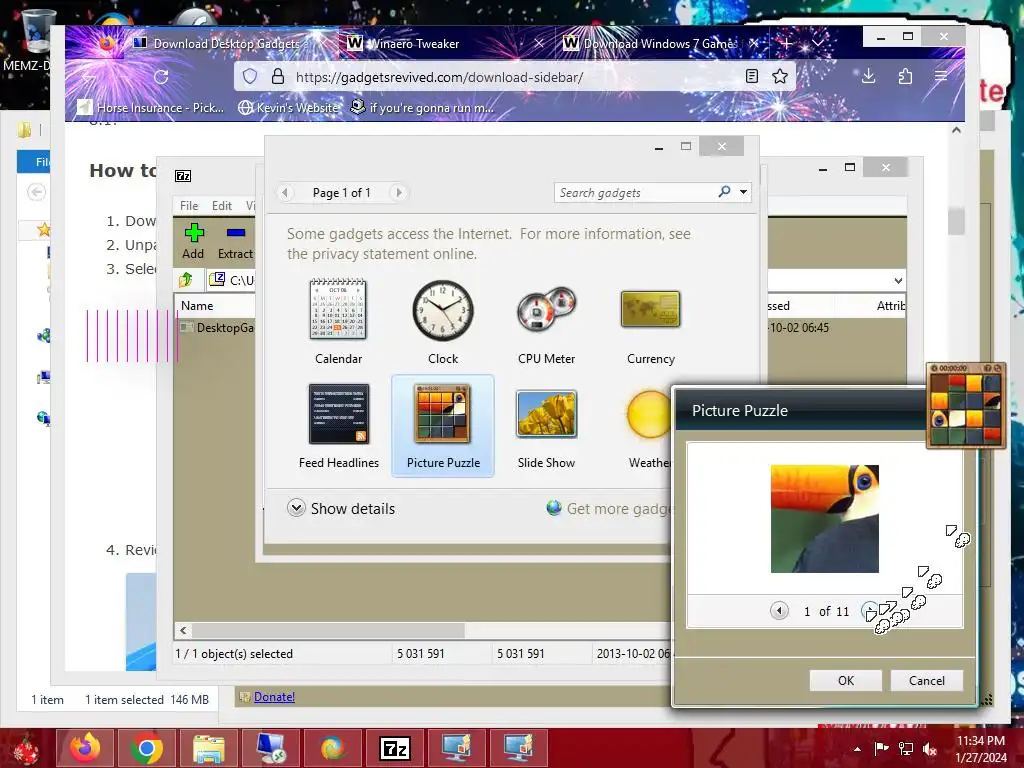The height and width of the screenshot is (768, 1024).
Task: Open "if you're gonna run m..." bookmark
Action: 422,108
